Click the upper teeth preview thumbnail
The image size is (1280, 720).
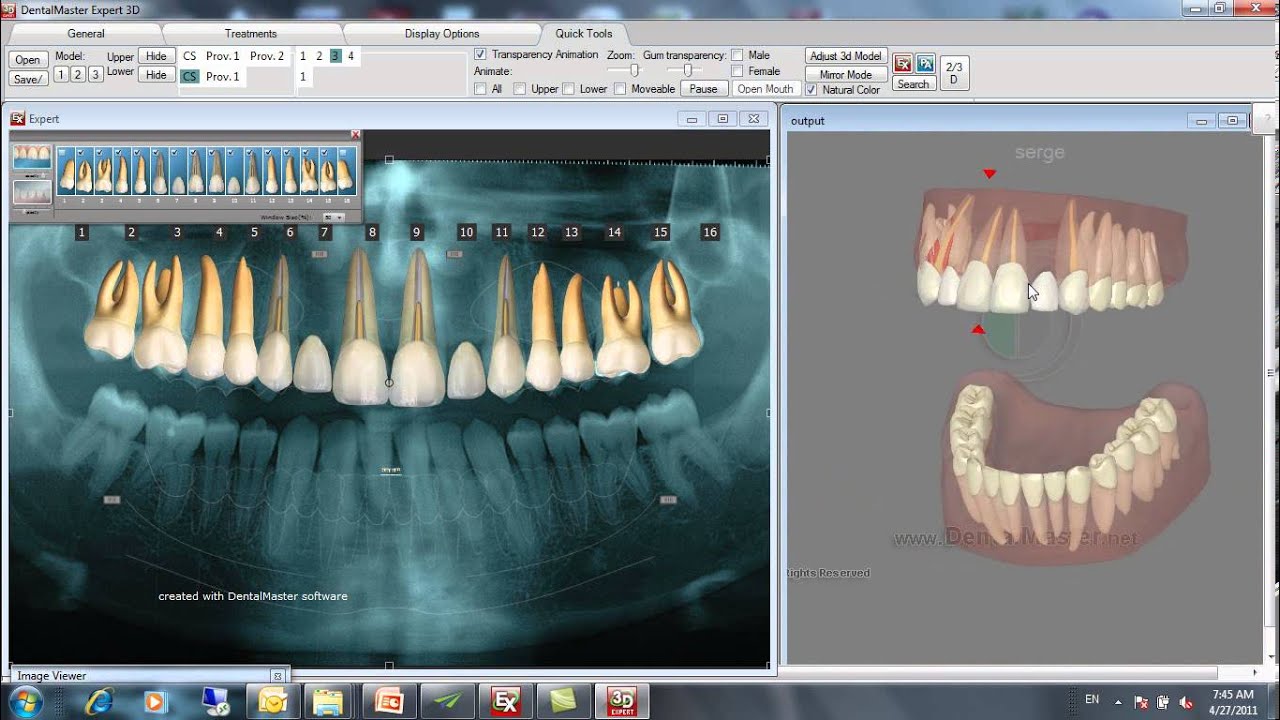[32, 158]
